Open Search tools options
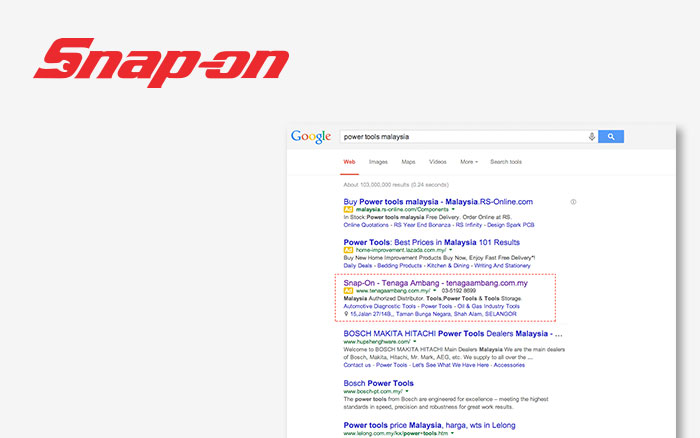The image size is (700, 438). coord(505,161)
